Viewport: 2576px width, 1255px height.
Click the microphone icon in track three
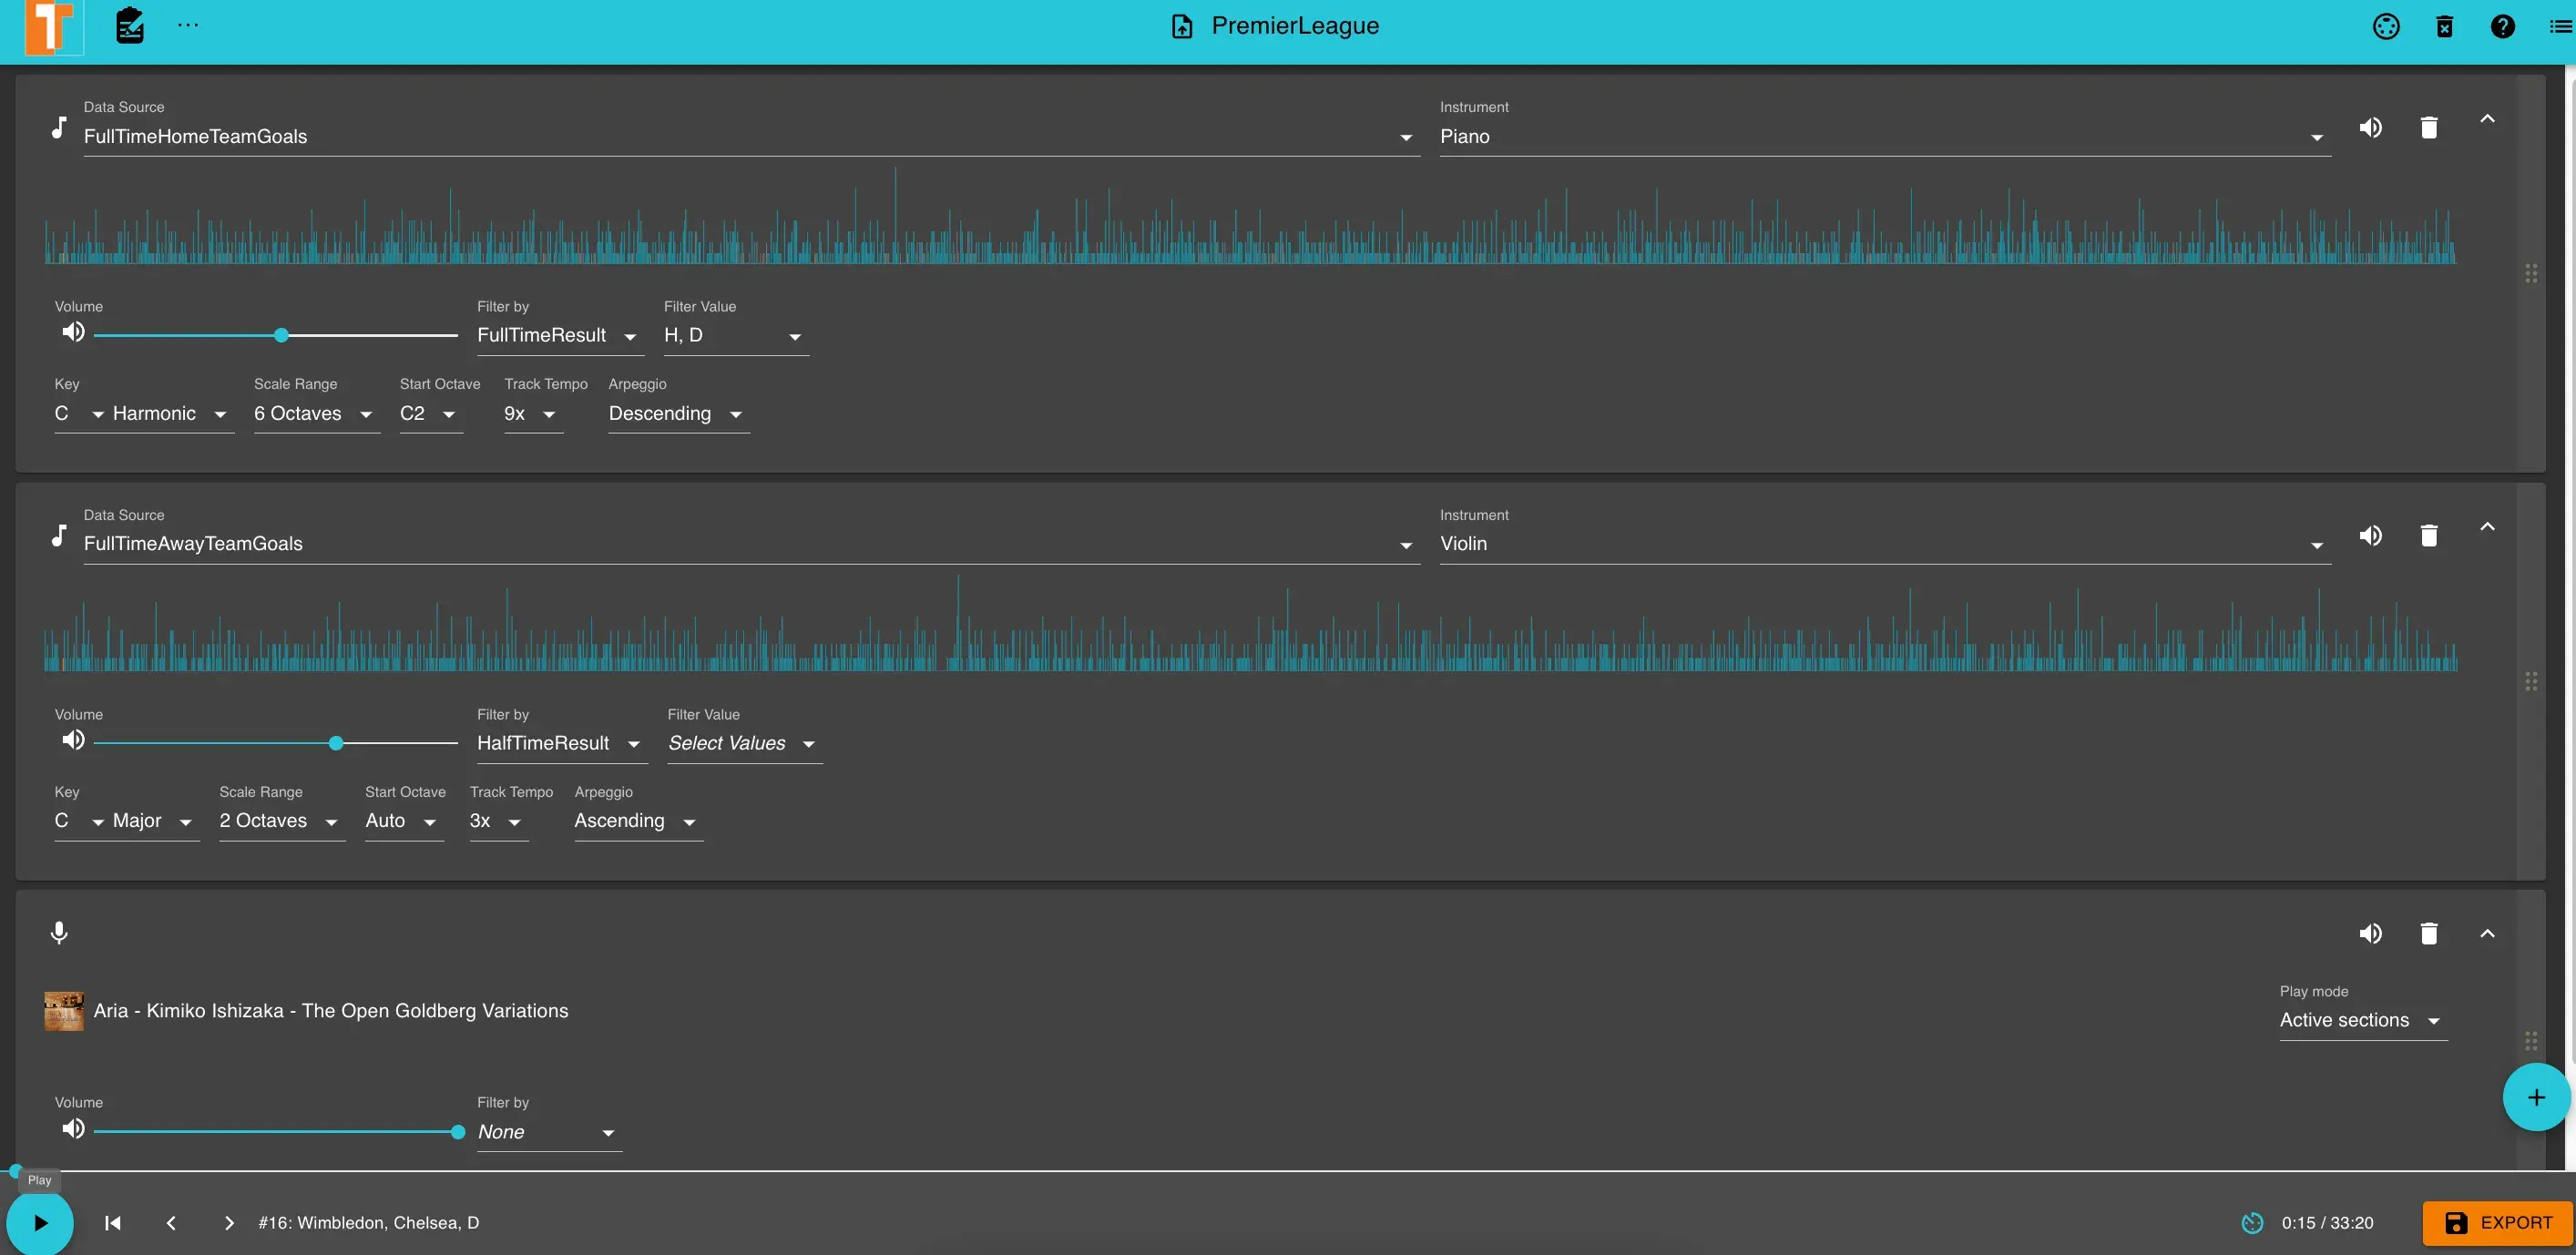point(59,932)
